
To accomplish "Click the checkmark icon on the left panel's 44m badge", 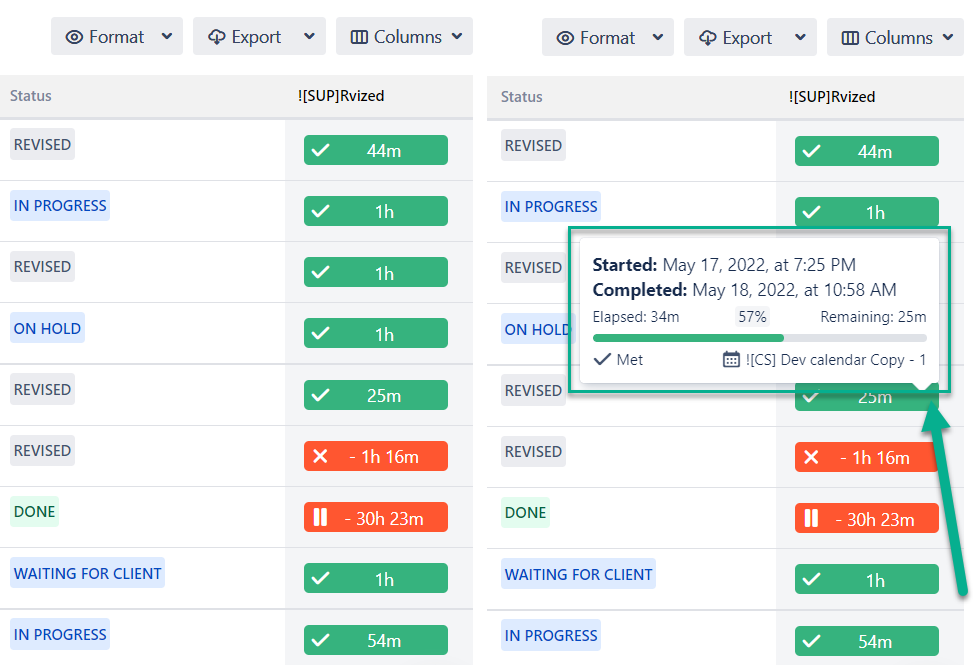I will (321, 150).
